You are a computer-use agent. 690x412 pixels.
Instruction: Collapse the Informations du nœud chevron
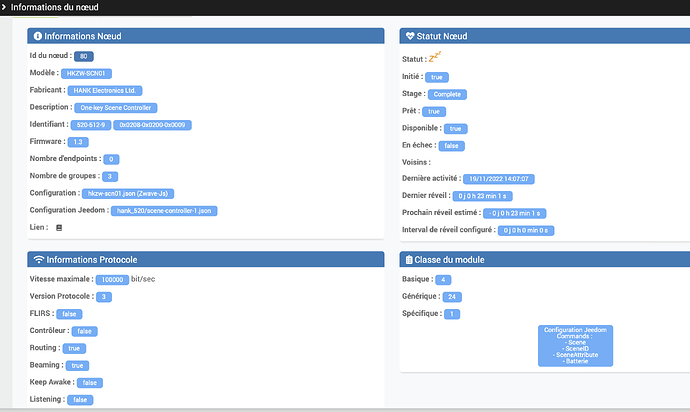tap(4, 7)
